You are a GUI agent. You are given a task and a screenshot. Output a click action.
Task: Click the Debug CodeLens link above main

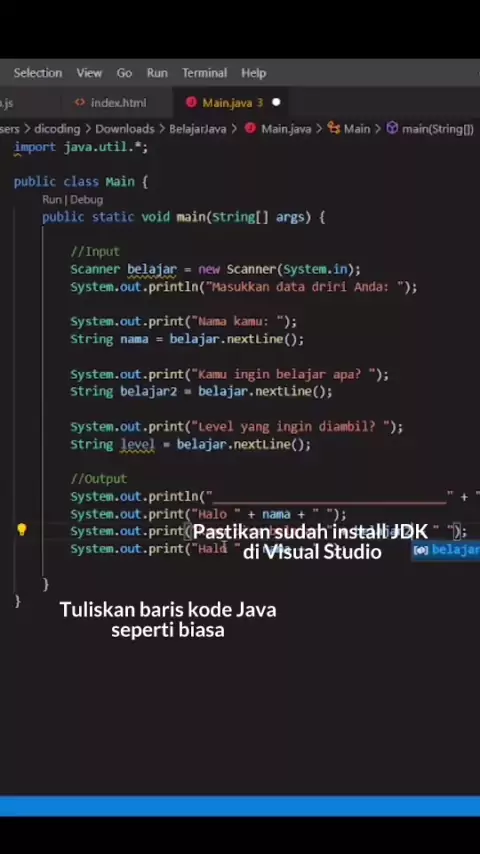[86, 199]
